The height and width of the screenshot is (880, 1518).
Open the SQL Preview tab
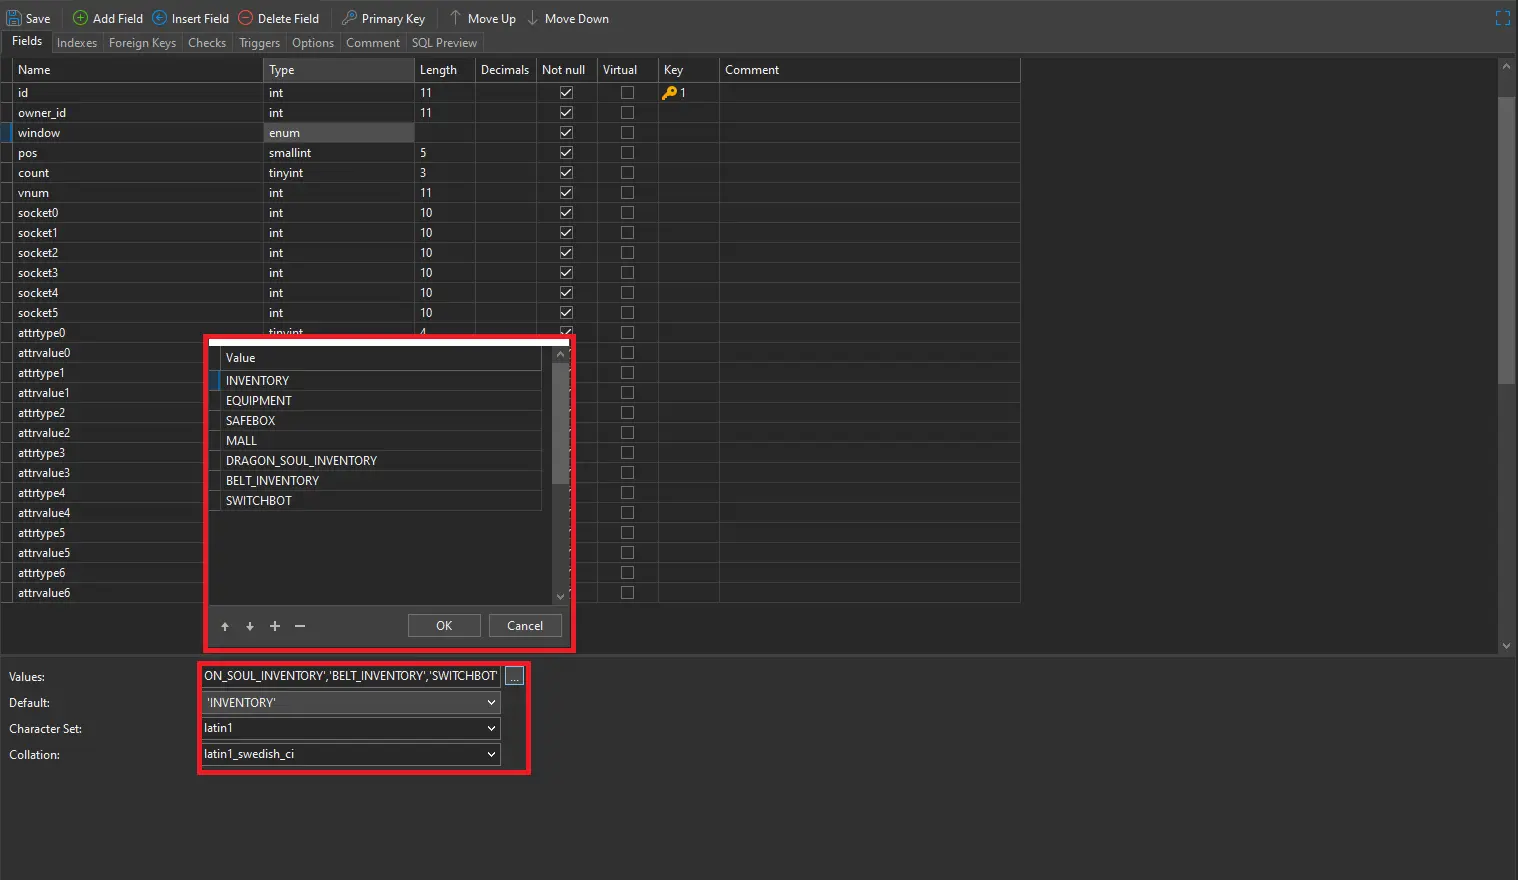tap(444, 43)
